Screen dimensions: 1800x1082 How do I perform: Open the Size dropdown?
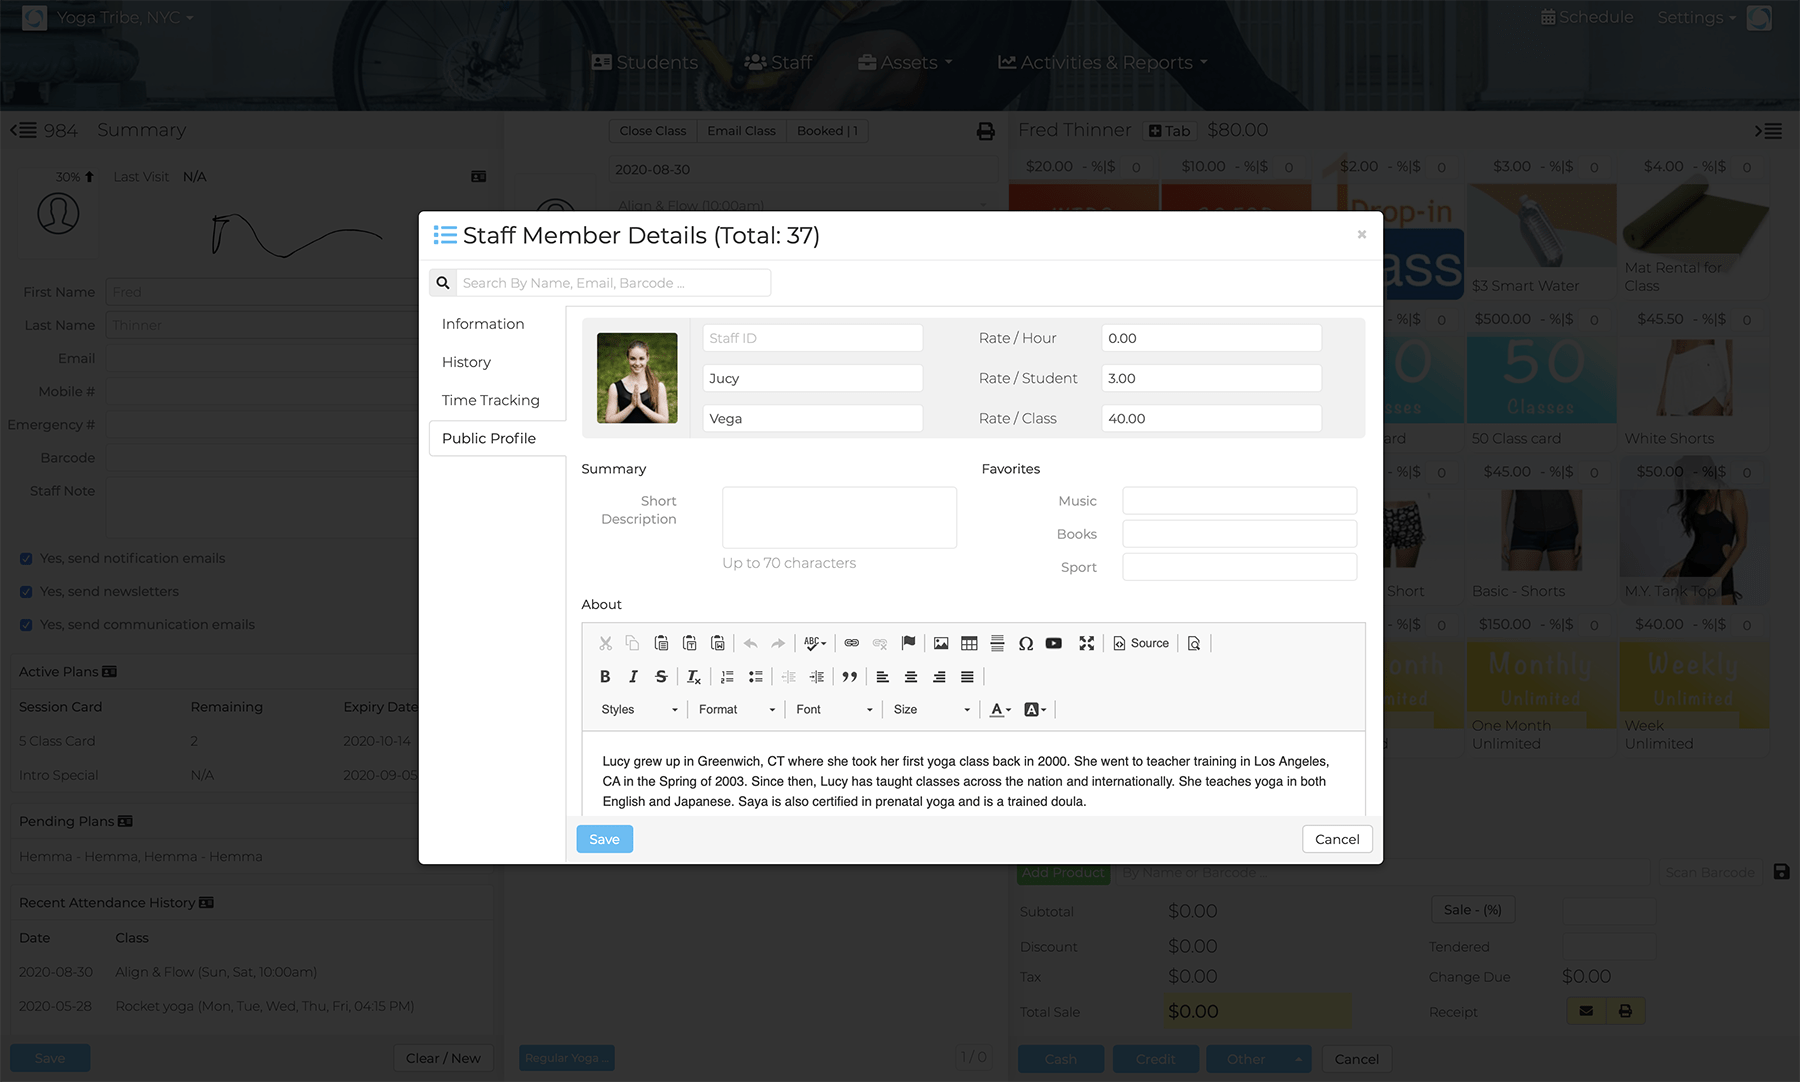coord(932,710)
